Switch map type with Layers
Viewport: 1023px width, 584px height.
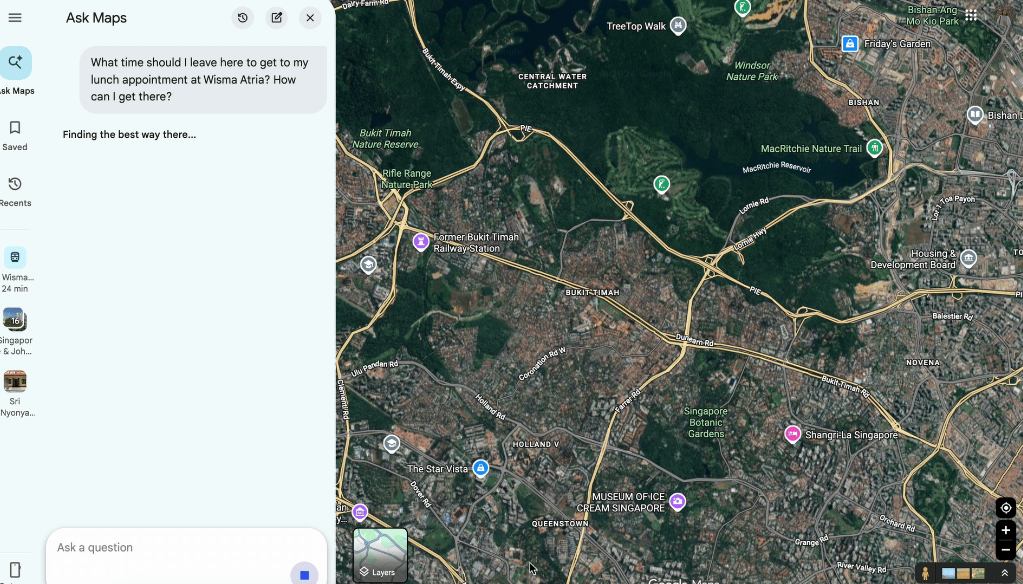pyautogui.click(x=380, y=555)
